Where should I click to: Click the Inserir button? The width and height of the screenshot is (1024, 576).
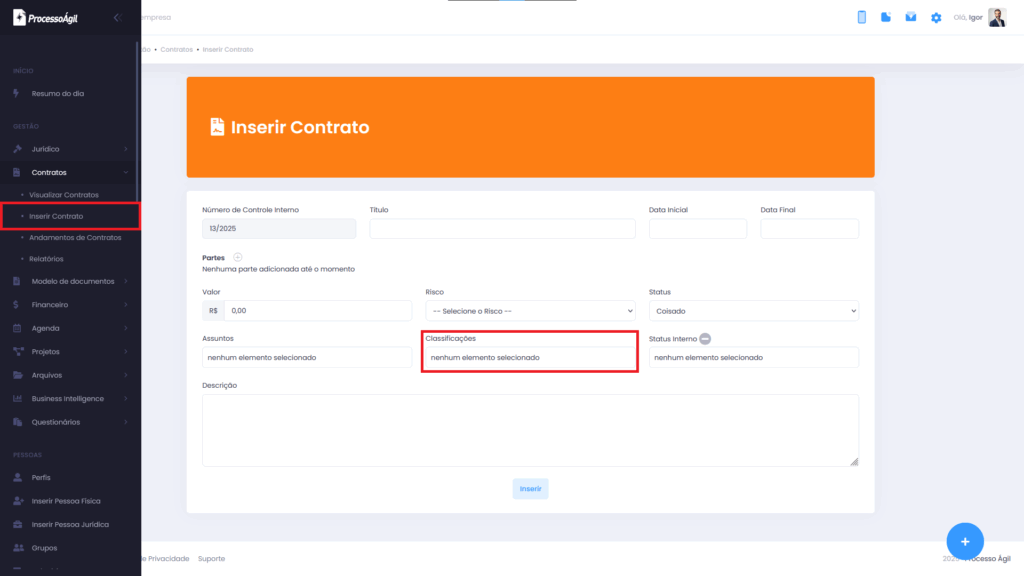point(530,488)
